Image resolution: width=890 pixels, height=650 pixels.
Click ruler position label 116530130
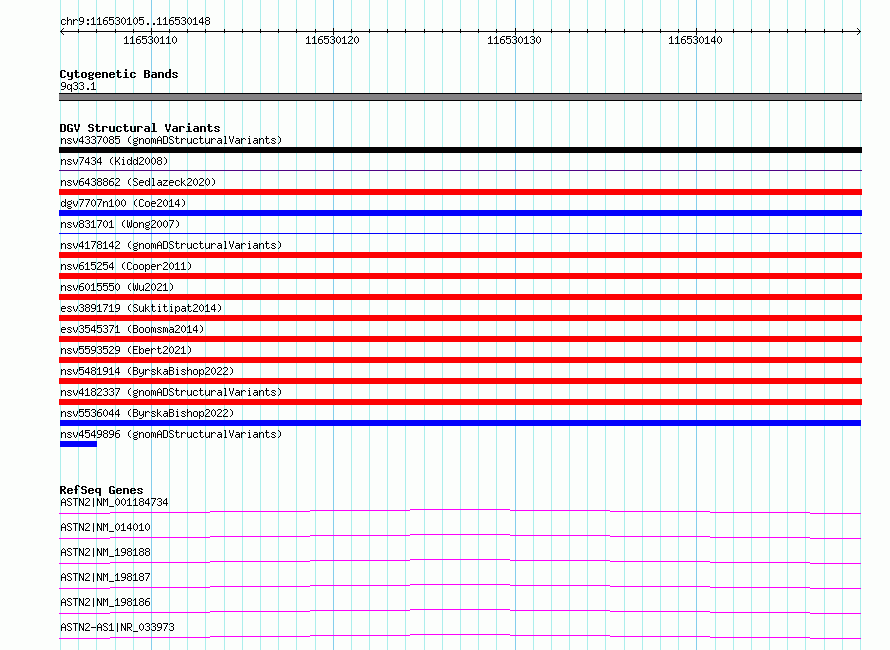(514, 40)
